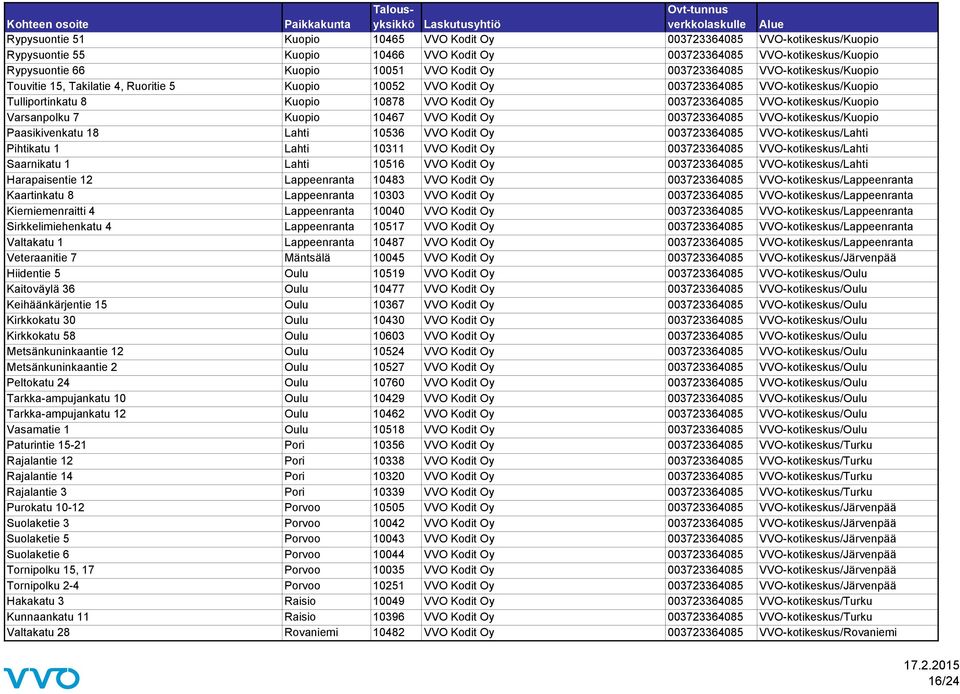This screenshot has width=960, height=694.
Task: Click the address 'Saarnikatu 1'
Action: tap(38, 164)
